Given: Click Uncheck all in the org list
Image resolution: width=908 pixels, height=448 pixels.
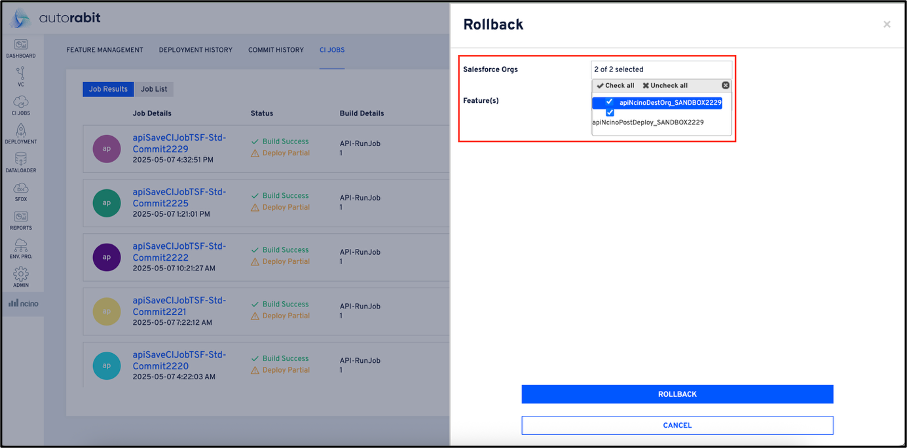Looking at the screenshot, I should tap(665, 86).
